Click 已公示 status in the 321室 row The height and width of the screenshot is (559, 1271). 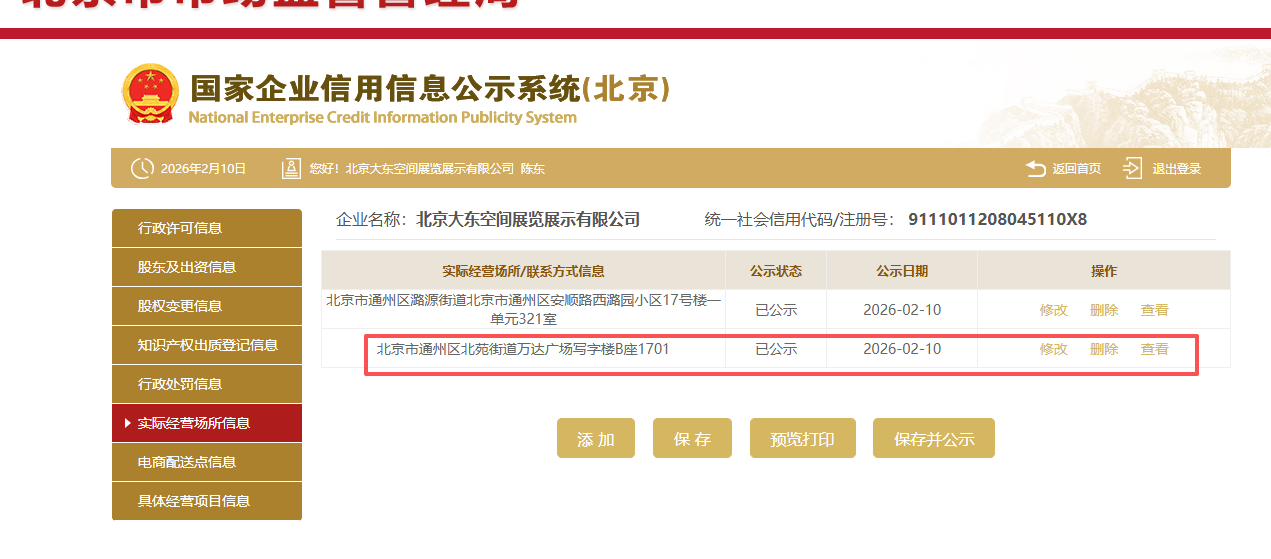click(x=776, y=310)
